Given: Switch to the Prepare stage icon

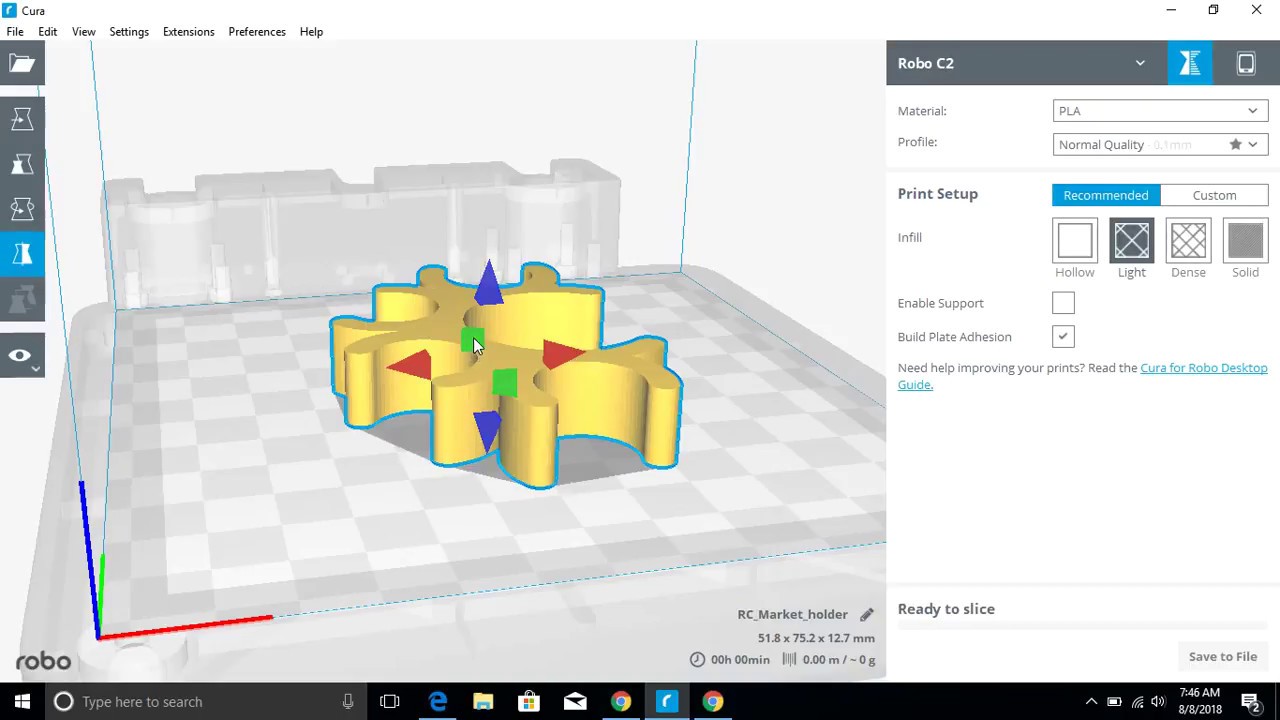Looking at the screenshot, I should pyautogui.click(x=1189, y=63).
